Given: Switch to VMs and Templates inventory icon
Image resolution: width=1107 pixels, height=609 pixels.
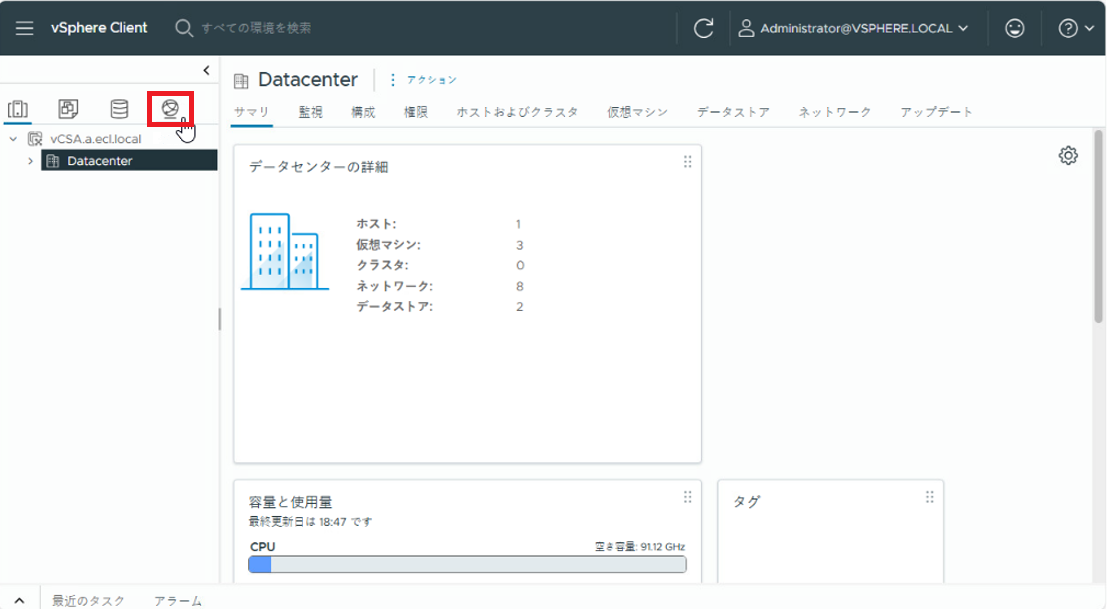Looking at the screenshot, I should pos(68,108).
